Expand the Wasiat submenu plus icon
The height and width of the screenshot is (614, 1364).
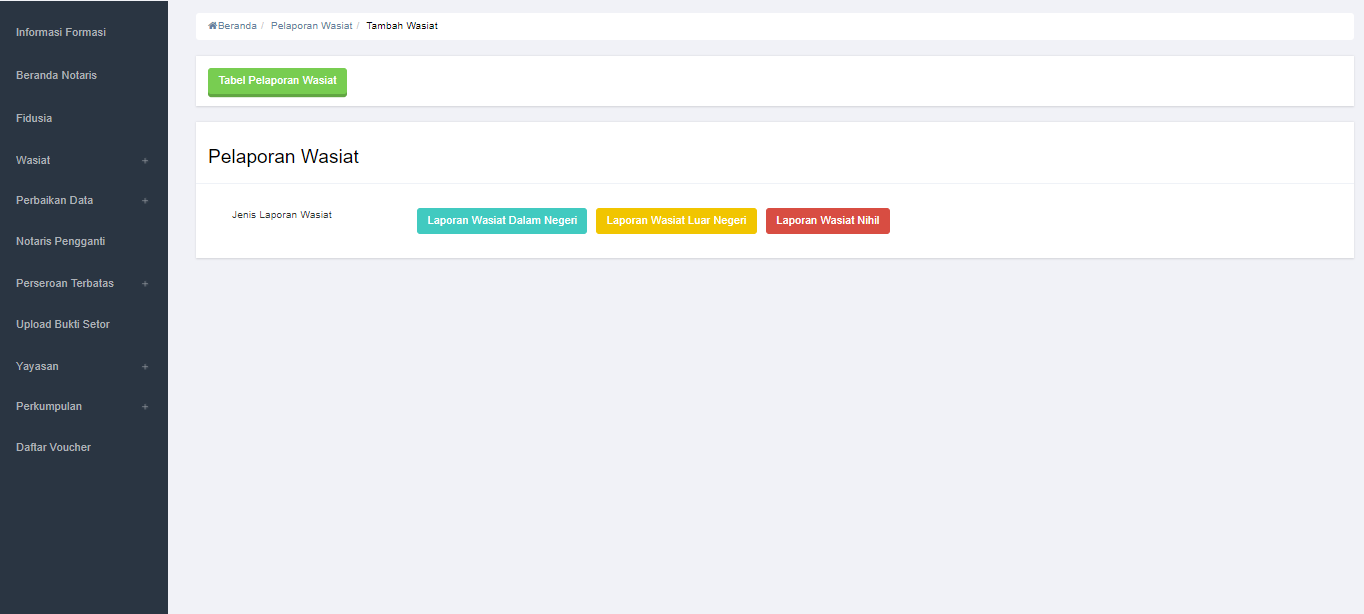coord(145,161)
